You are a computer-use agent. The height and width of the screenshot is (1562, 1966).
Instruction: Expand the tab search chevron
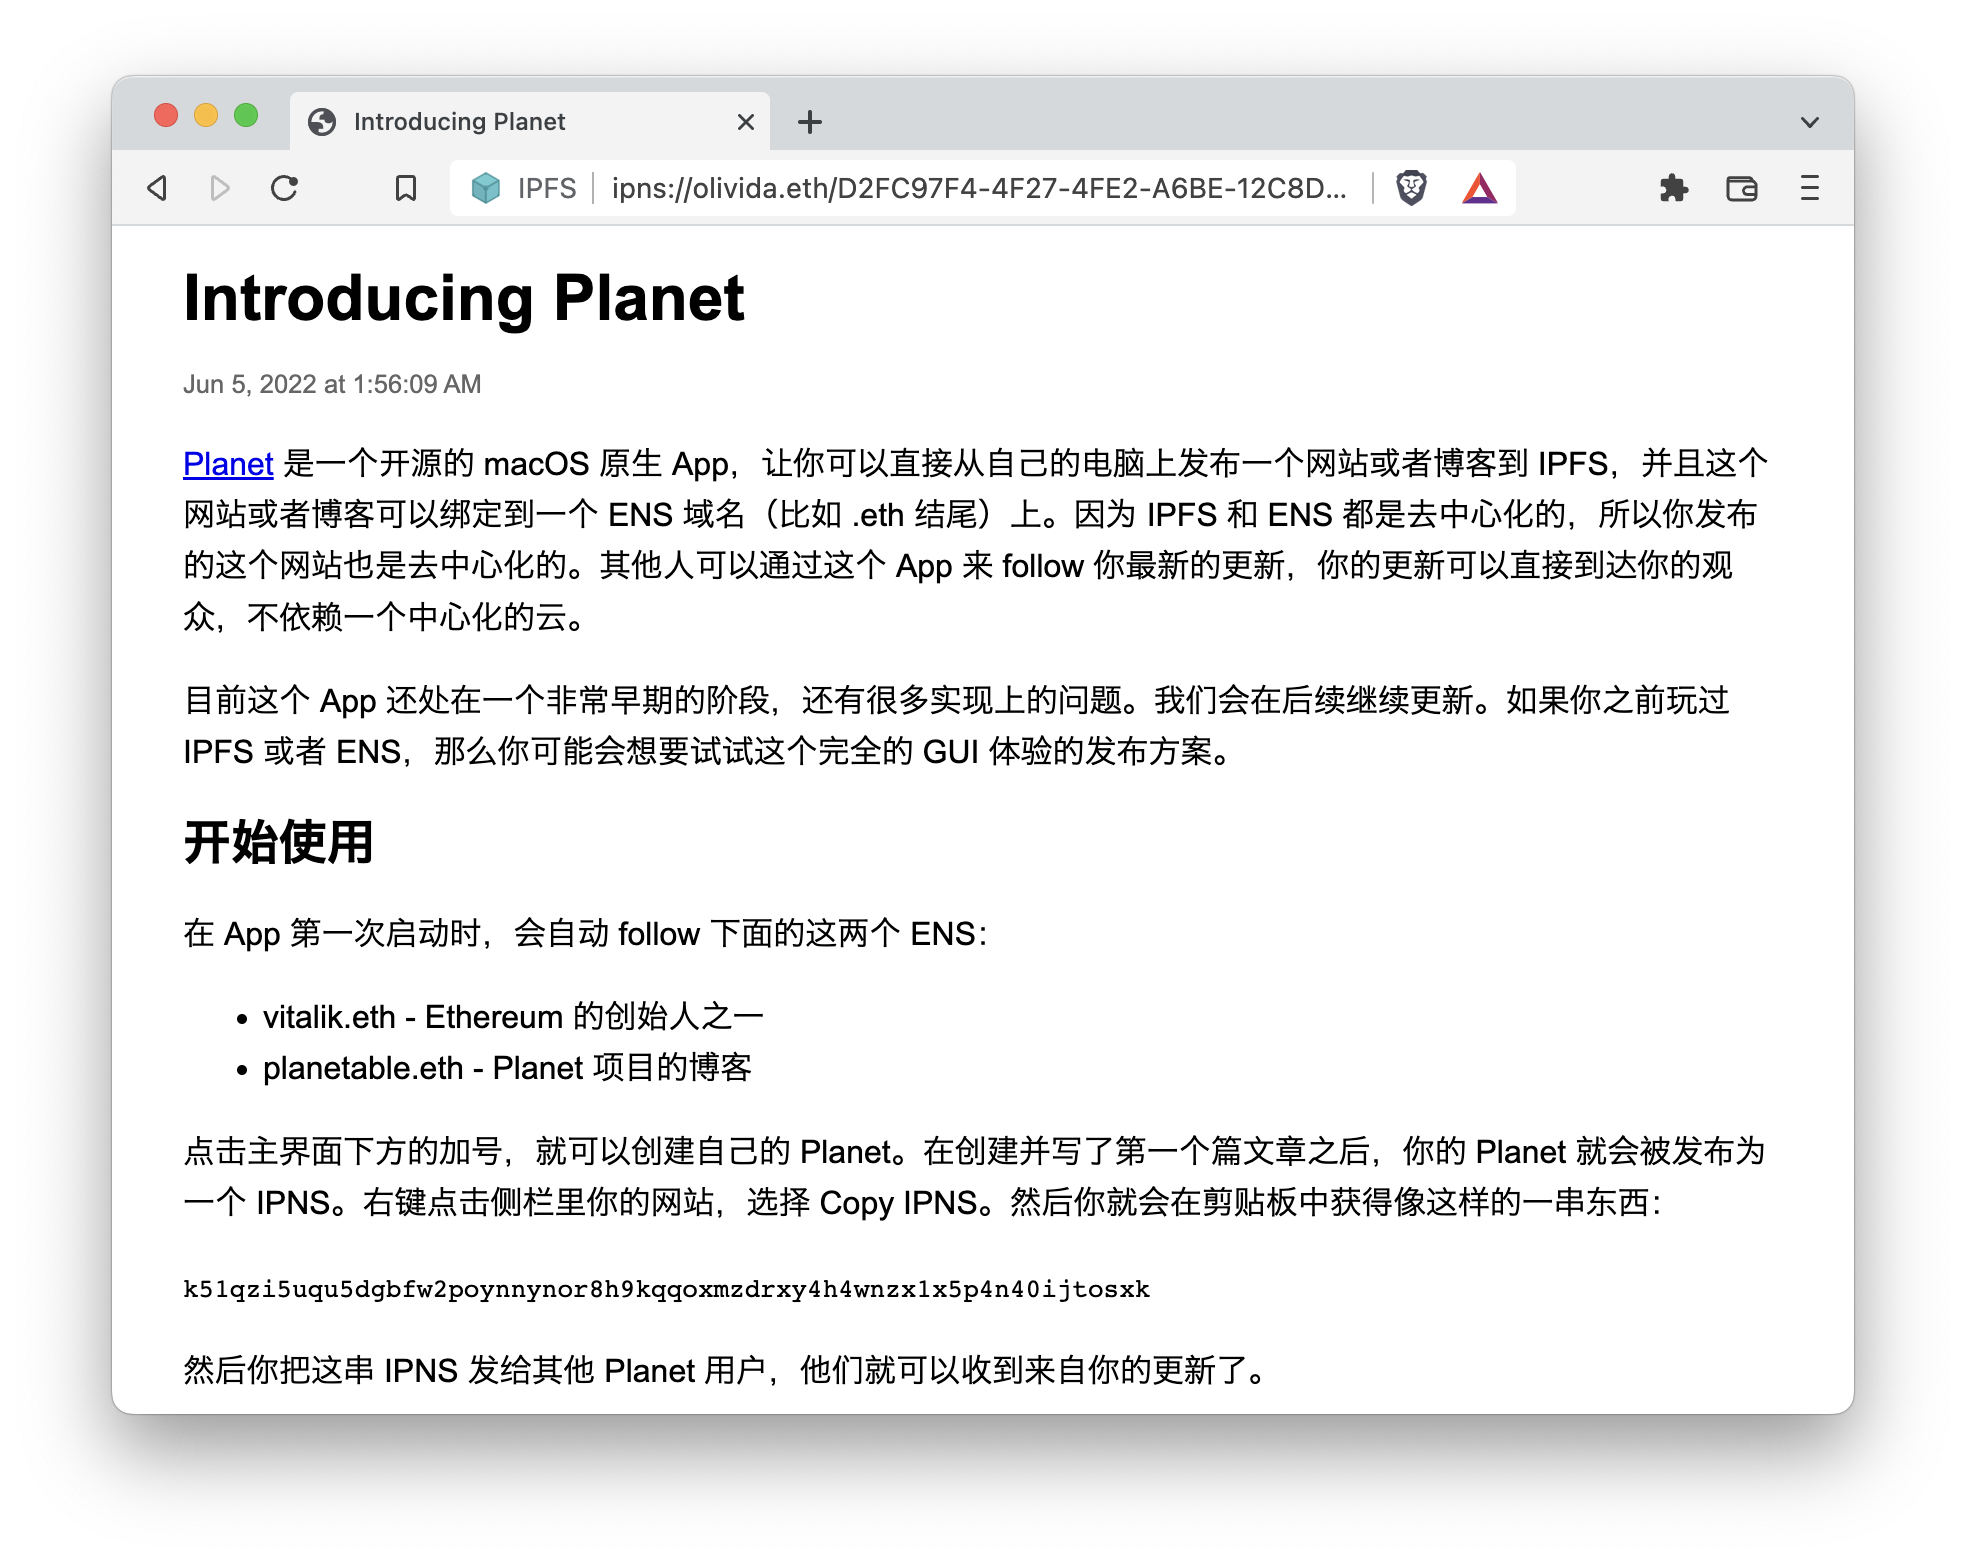pos(1809,122)
